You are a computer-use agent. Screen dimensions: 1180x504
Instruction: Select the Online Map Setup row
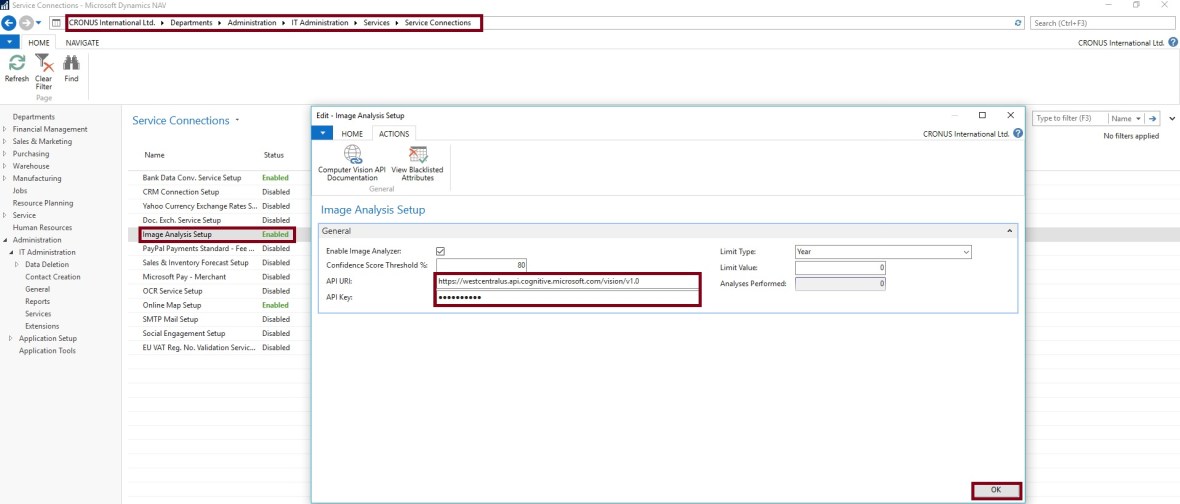click(172, 305)
